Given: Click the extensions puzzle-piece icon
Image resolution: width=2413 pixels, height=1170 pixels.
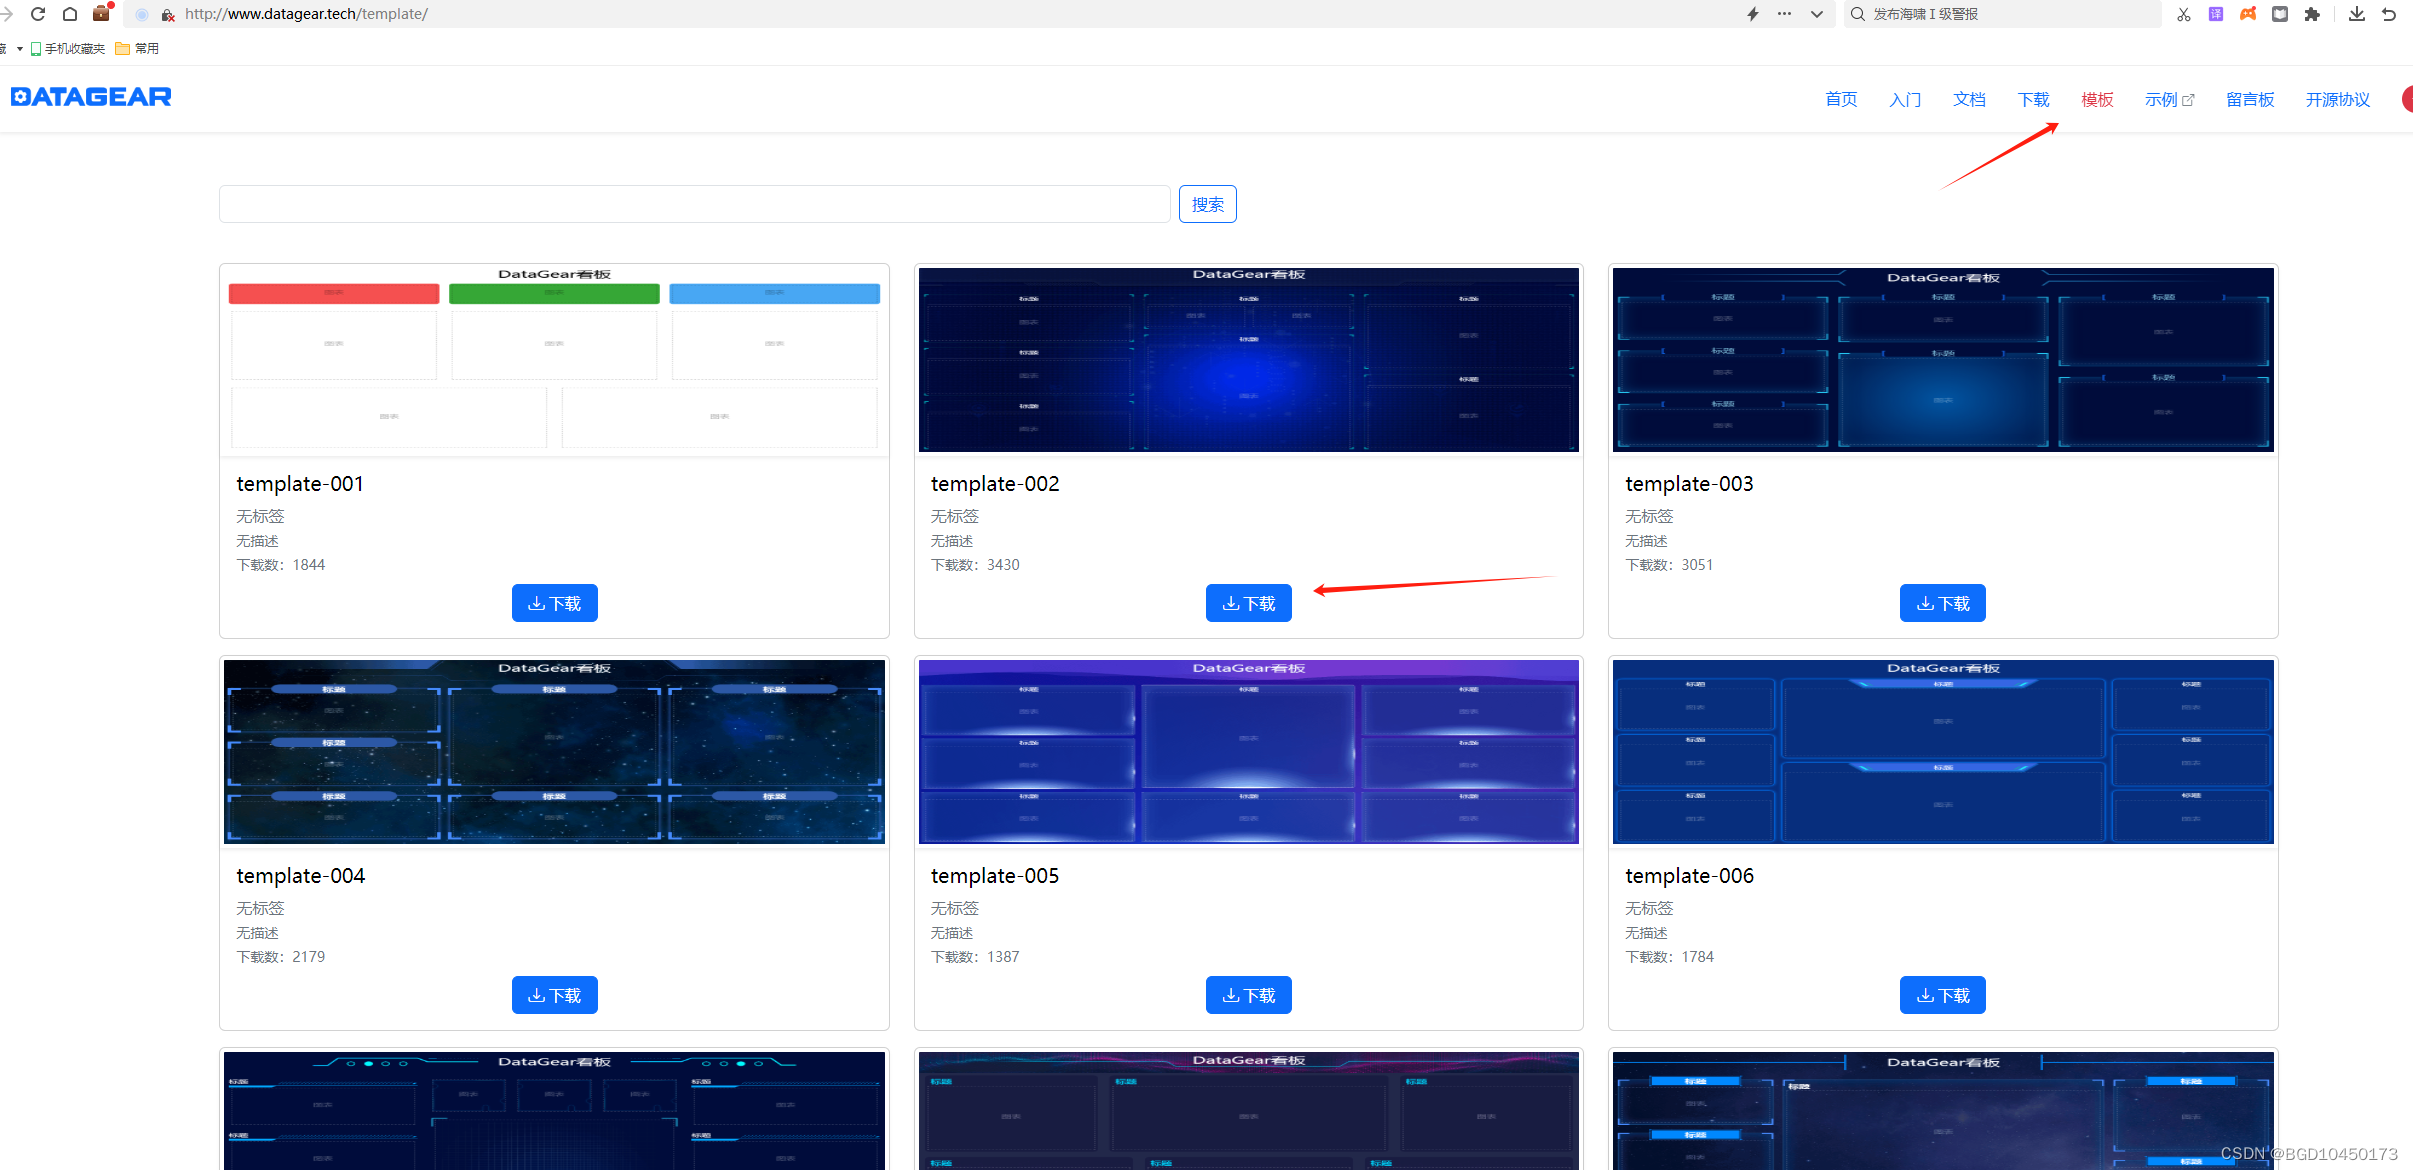Looking at the screenshot, I should [2313, 14].
